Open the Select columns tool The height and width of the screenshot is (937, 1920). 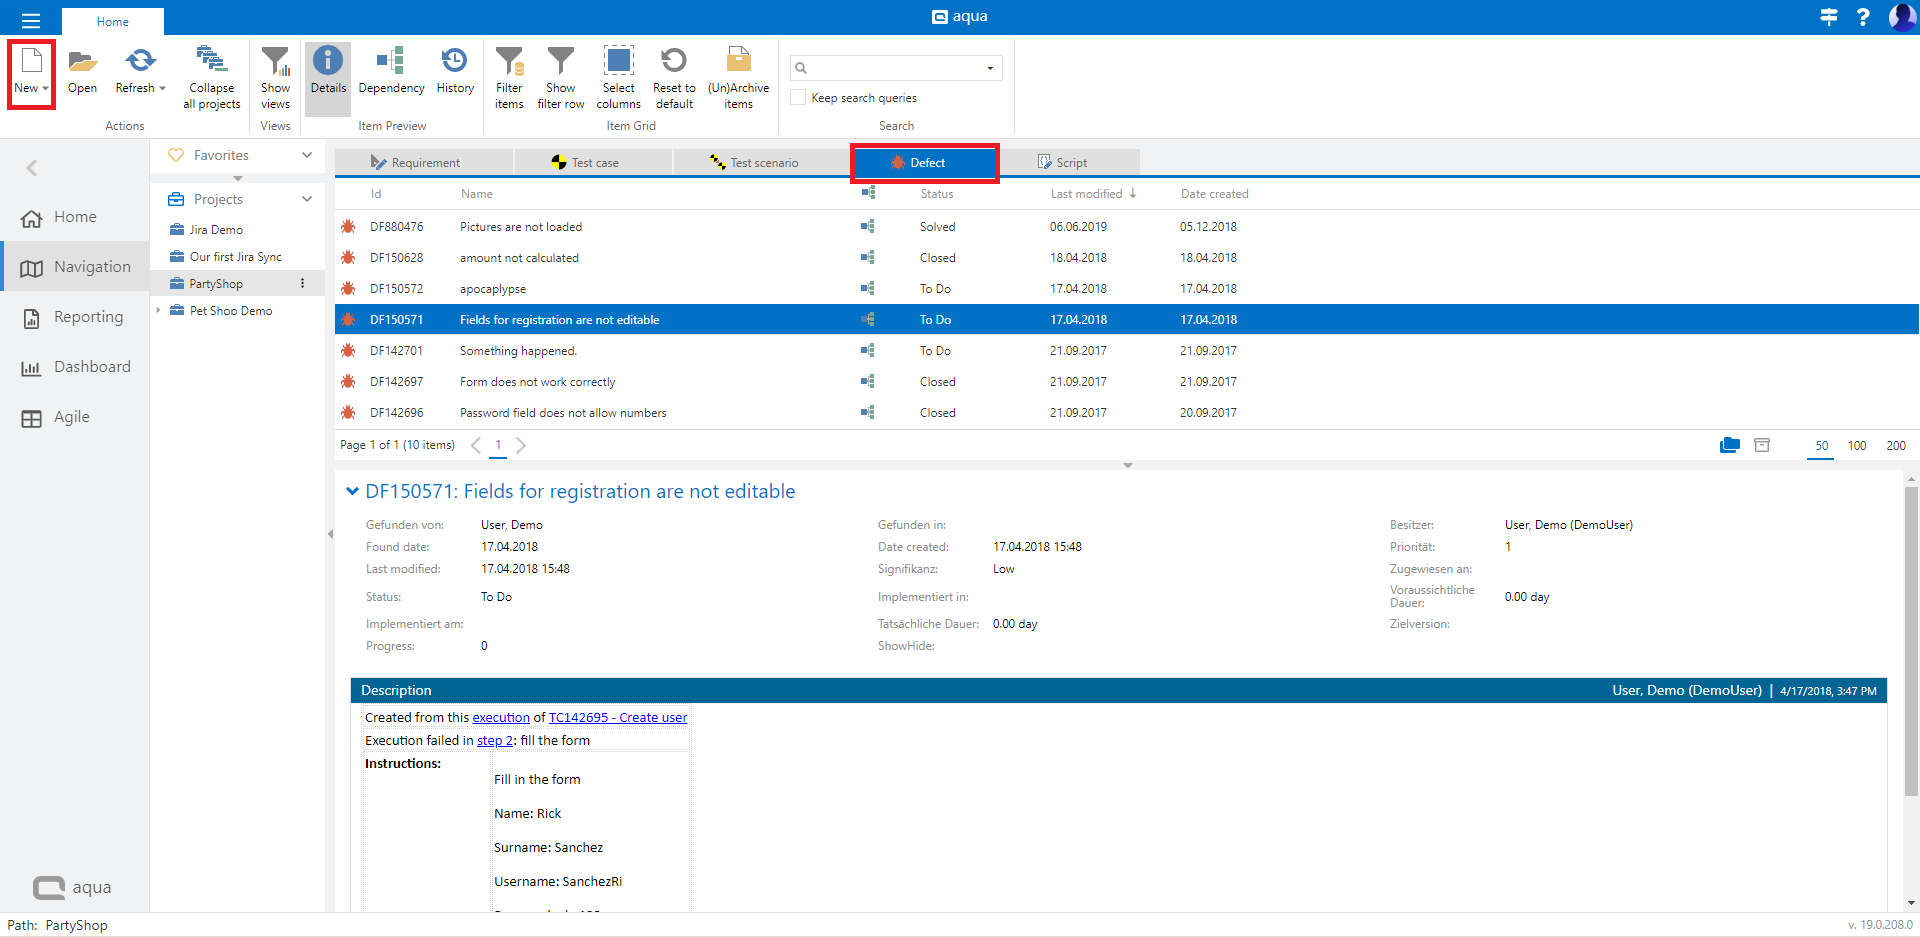click(618, 62)
